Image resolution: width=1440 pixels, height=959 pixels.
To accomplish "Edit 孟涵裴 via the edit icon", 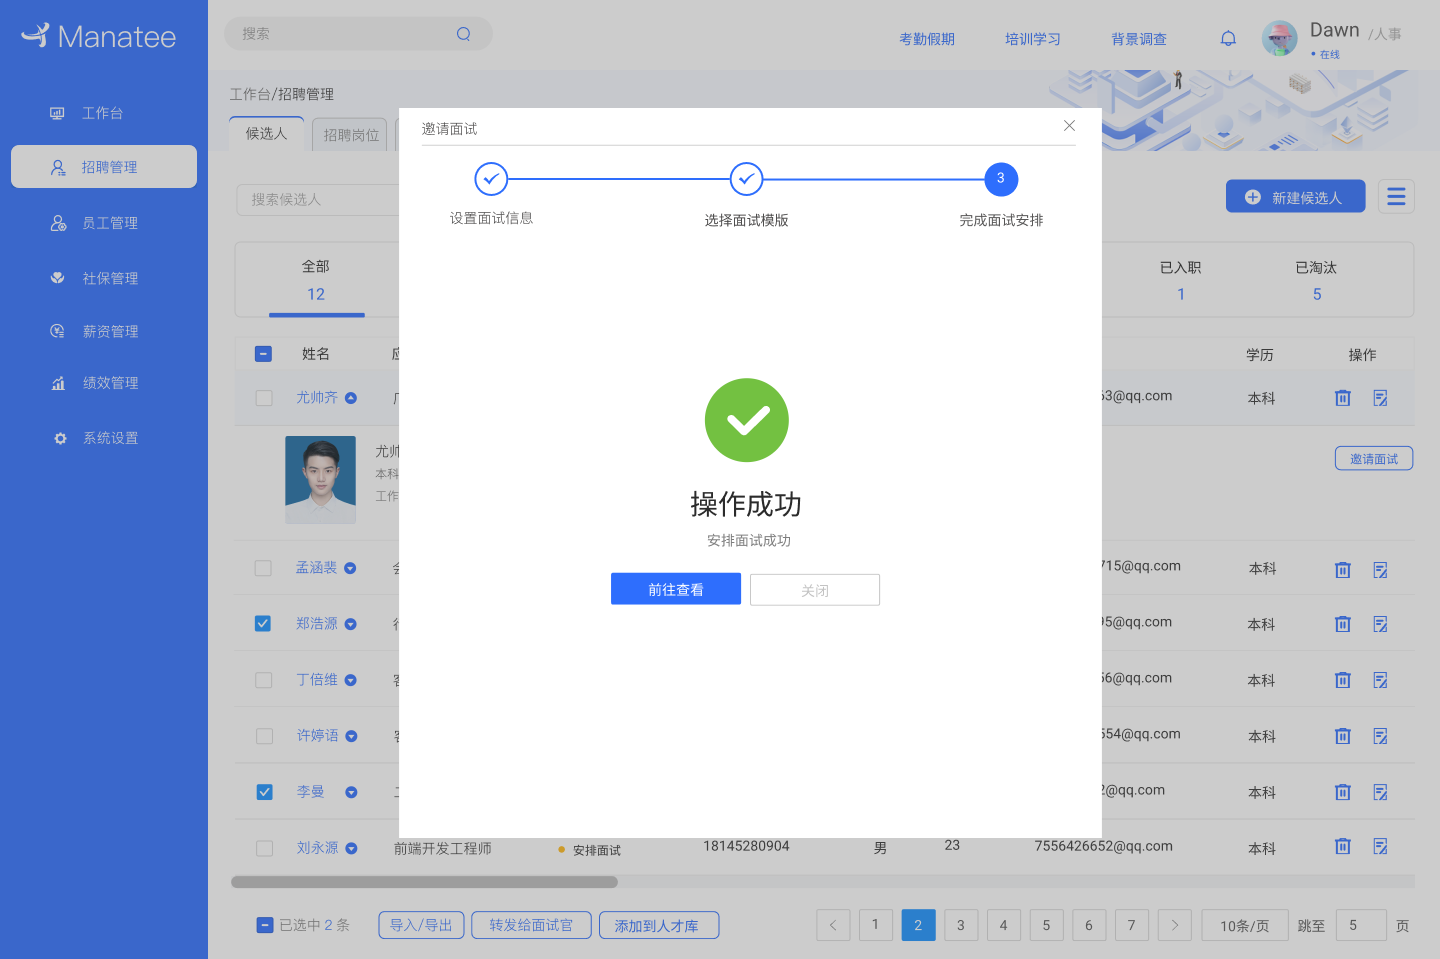I will pyautogui.click(x=1381, y=568).
